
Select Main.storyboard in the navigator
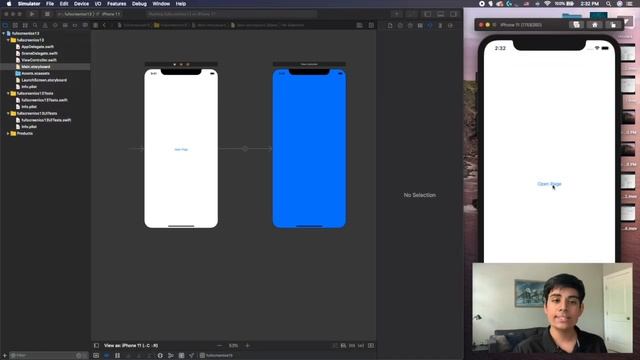pos(36,67)
